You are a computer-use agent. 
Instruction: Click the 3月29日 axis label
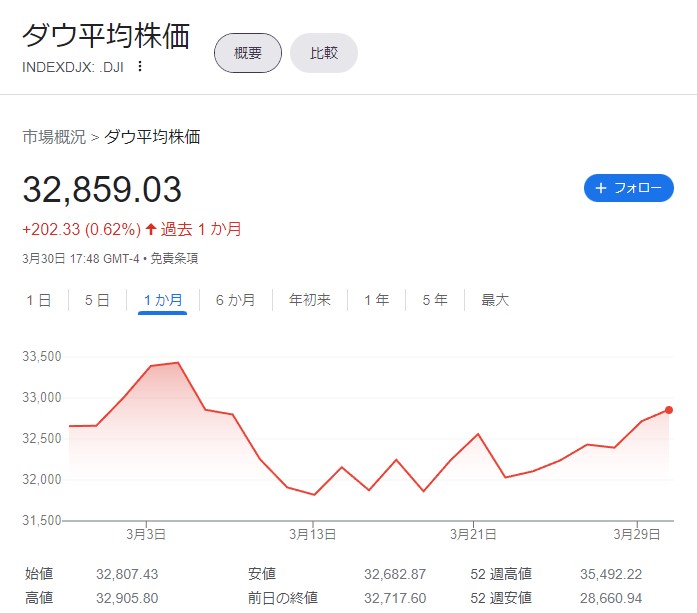click(637, 534)
